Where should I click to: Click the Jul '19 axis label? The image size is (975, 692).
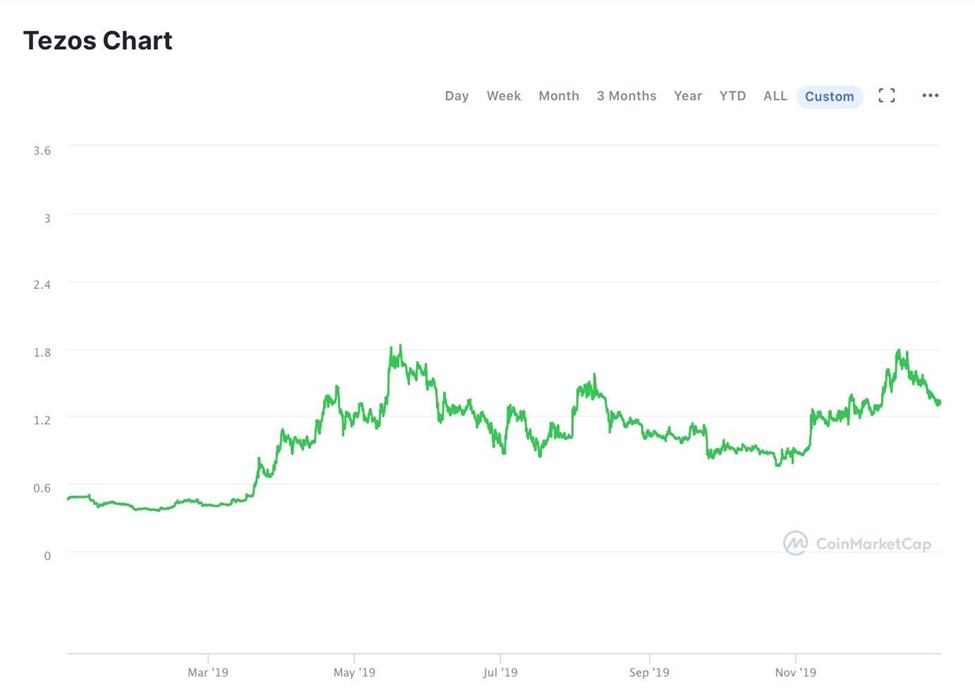pyautogui.click(x=500, y=672)
